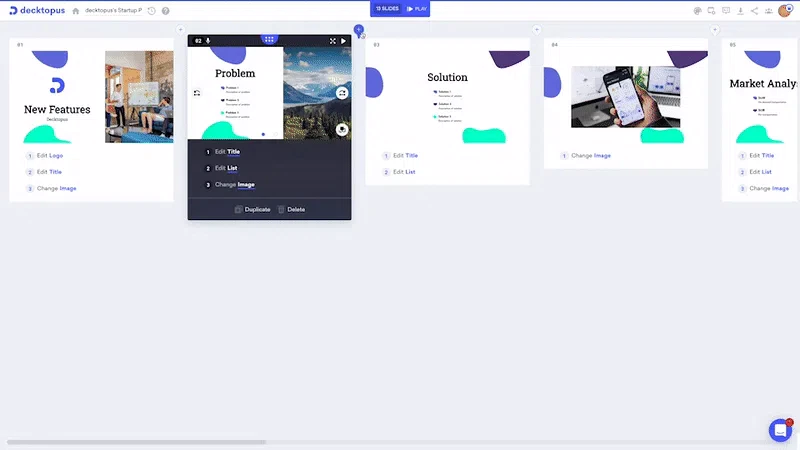Open the theme palette icon in header
This screenshot has height=450, width=800.
click(x=697, y=11)
